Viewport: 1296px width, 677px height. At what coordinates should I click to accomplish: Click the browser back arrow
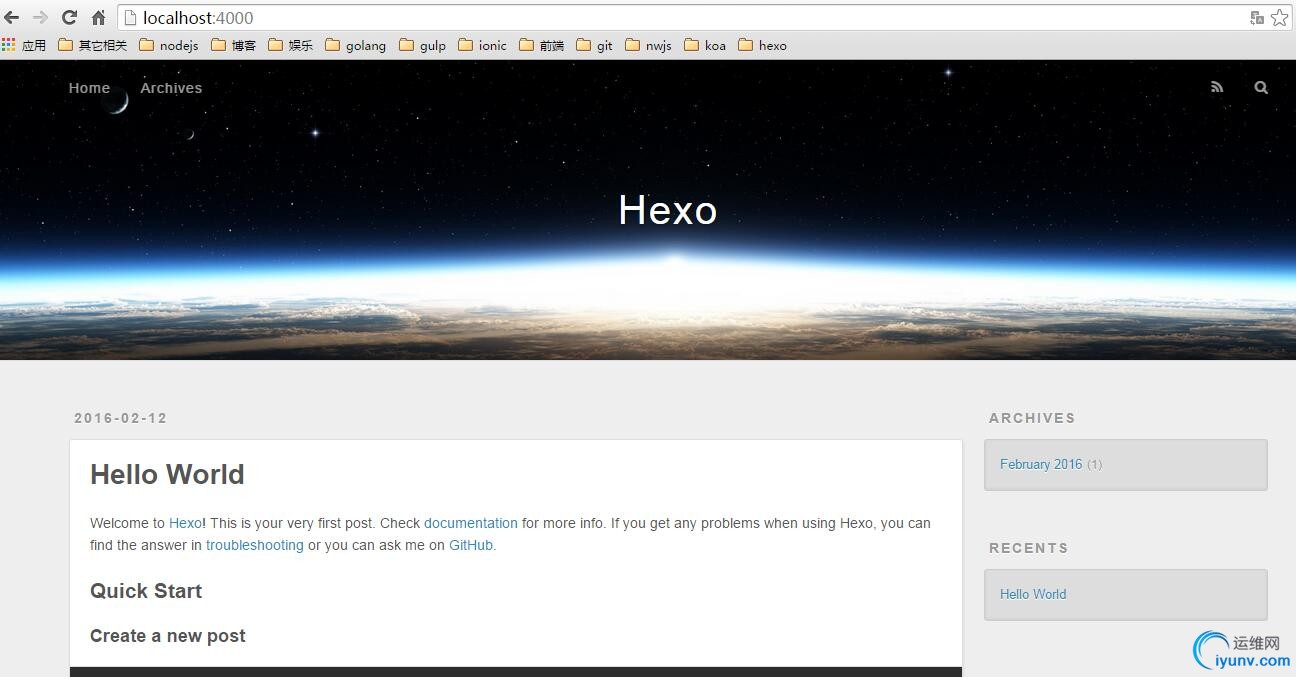point(12,17)
